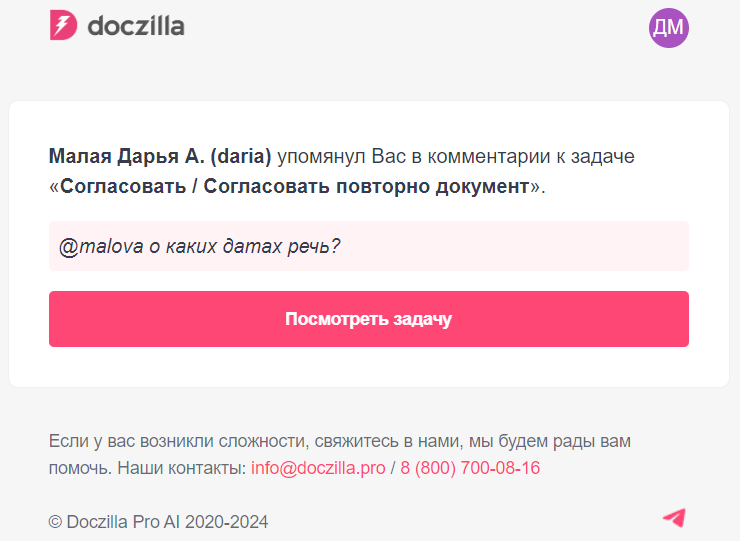Click the phrase упомянул Вас в комментарии

(428, 157)
